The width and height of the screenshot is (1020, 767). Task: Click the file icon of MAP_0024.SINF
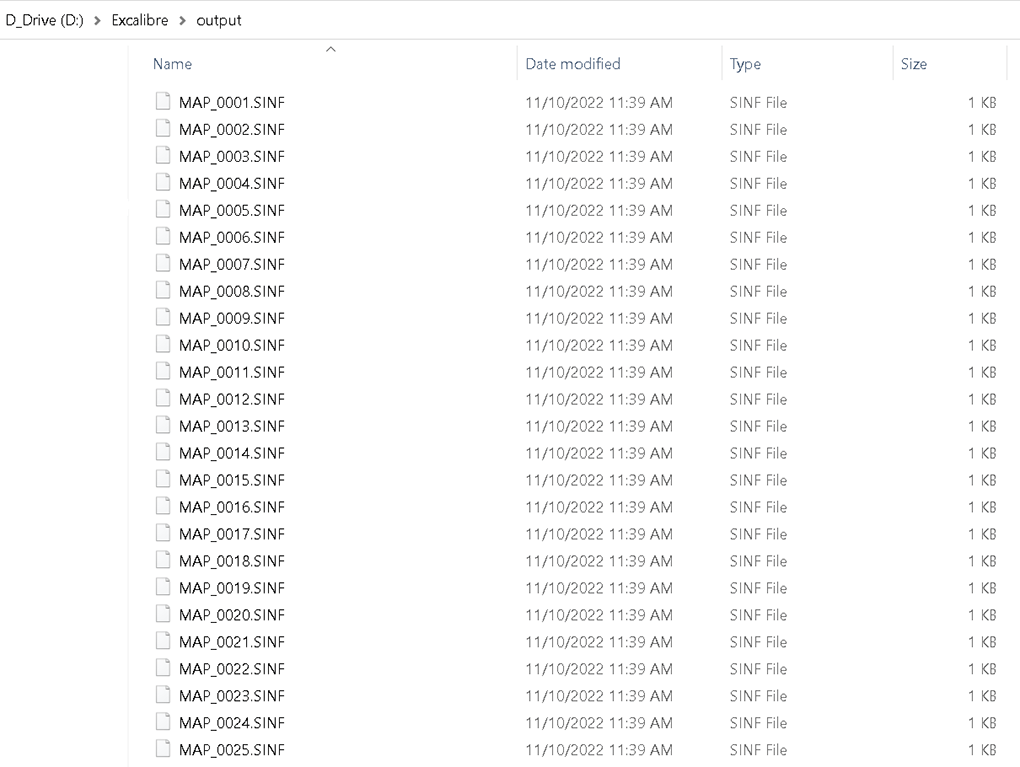(x=163, y=722)
